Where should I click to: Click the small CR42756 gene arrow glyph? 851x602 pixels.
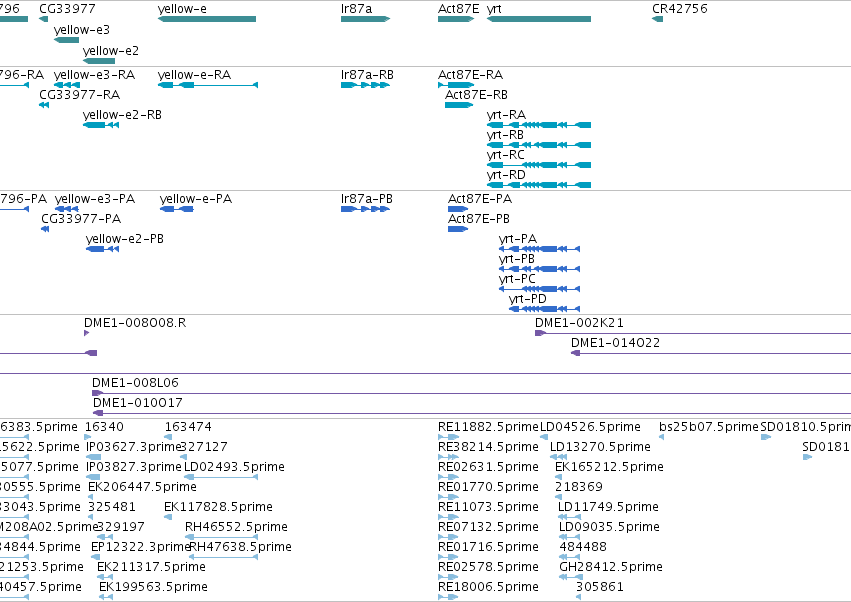coord(657,19)
